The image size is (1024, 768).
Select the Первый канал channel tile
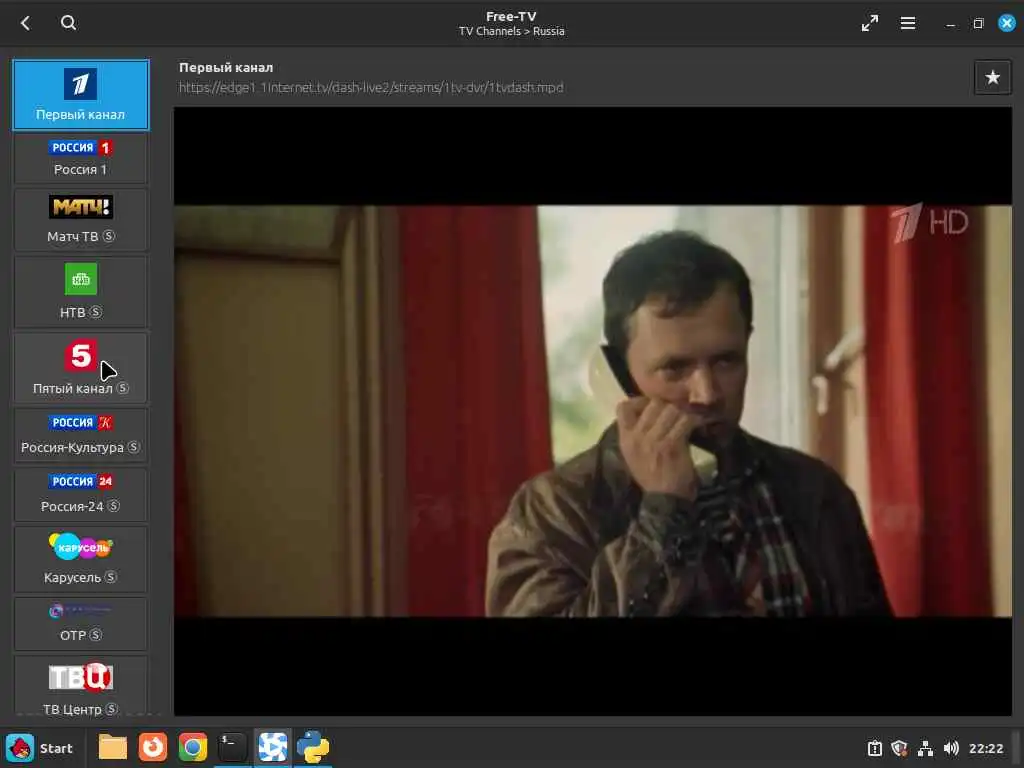click(x=81, y=95)
